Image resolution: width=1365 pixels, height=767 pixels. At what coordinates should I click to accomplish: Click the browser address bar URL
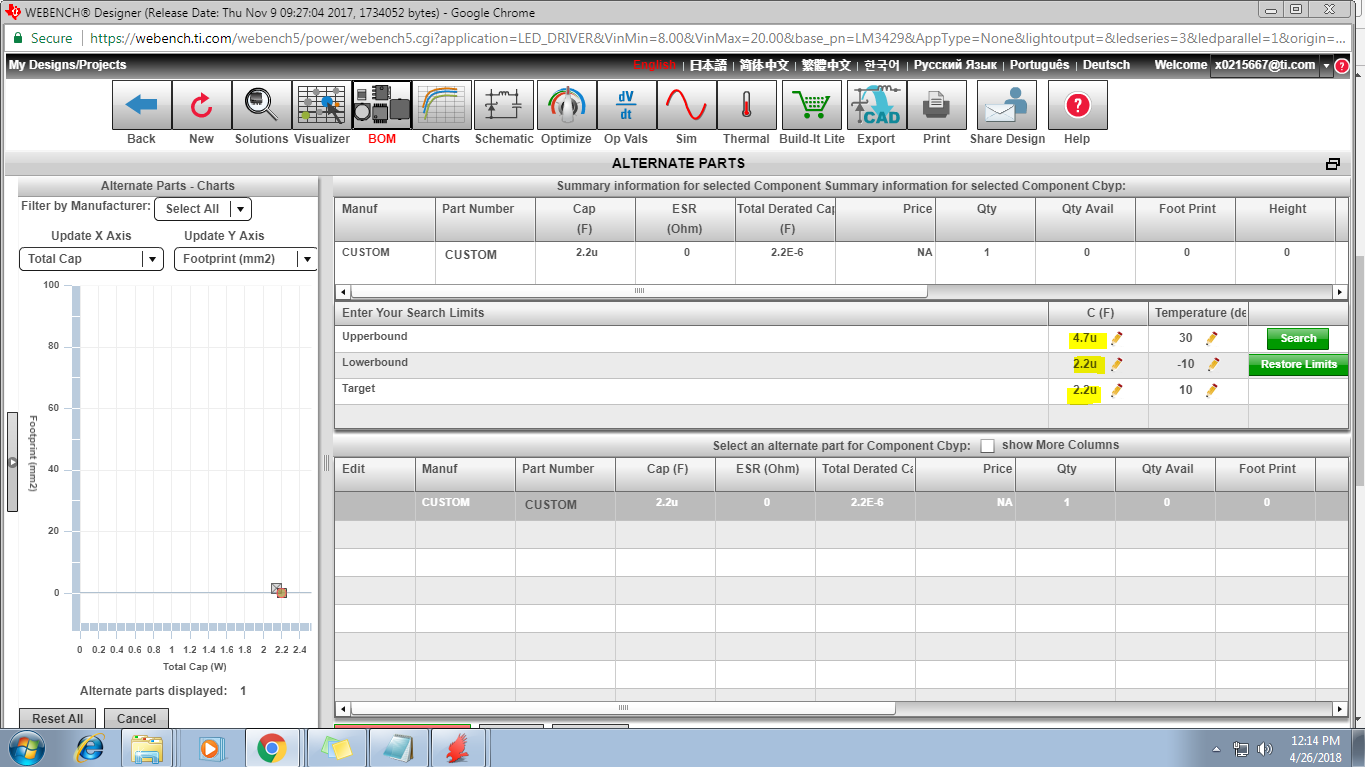(715, 38)
